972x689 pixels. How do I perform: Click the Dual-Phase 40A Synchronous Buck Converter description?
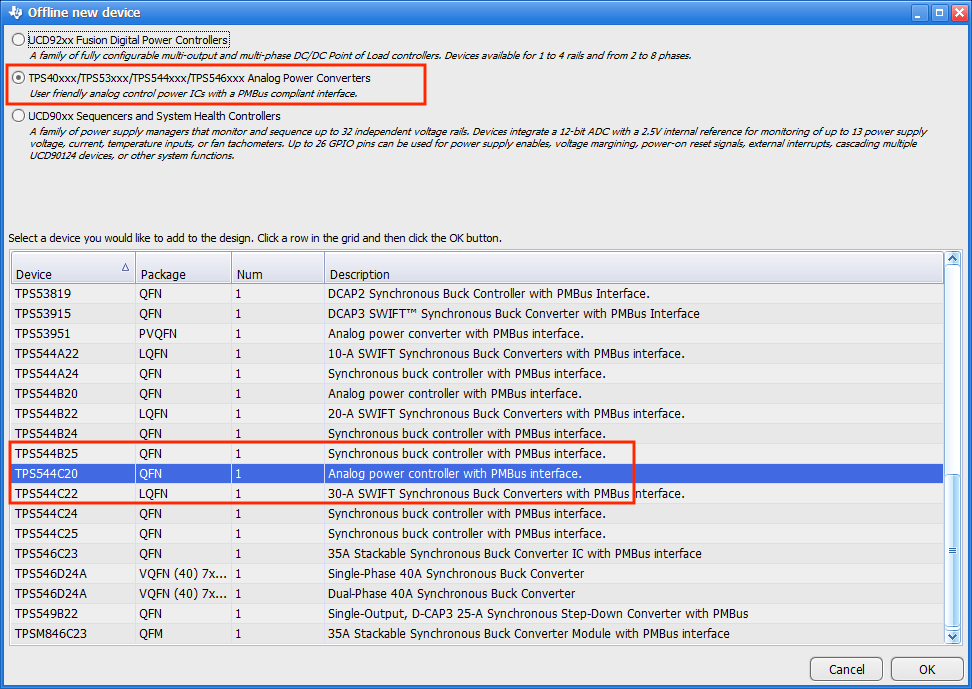451,593
